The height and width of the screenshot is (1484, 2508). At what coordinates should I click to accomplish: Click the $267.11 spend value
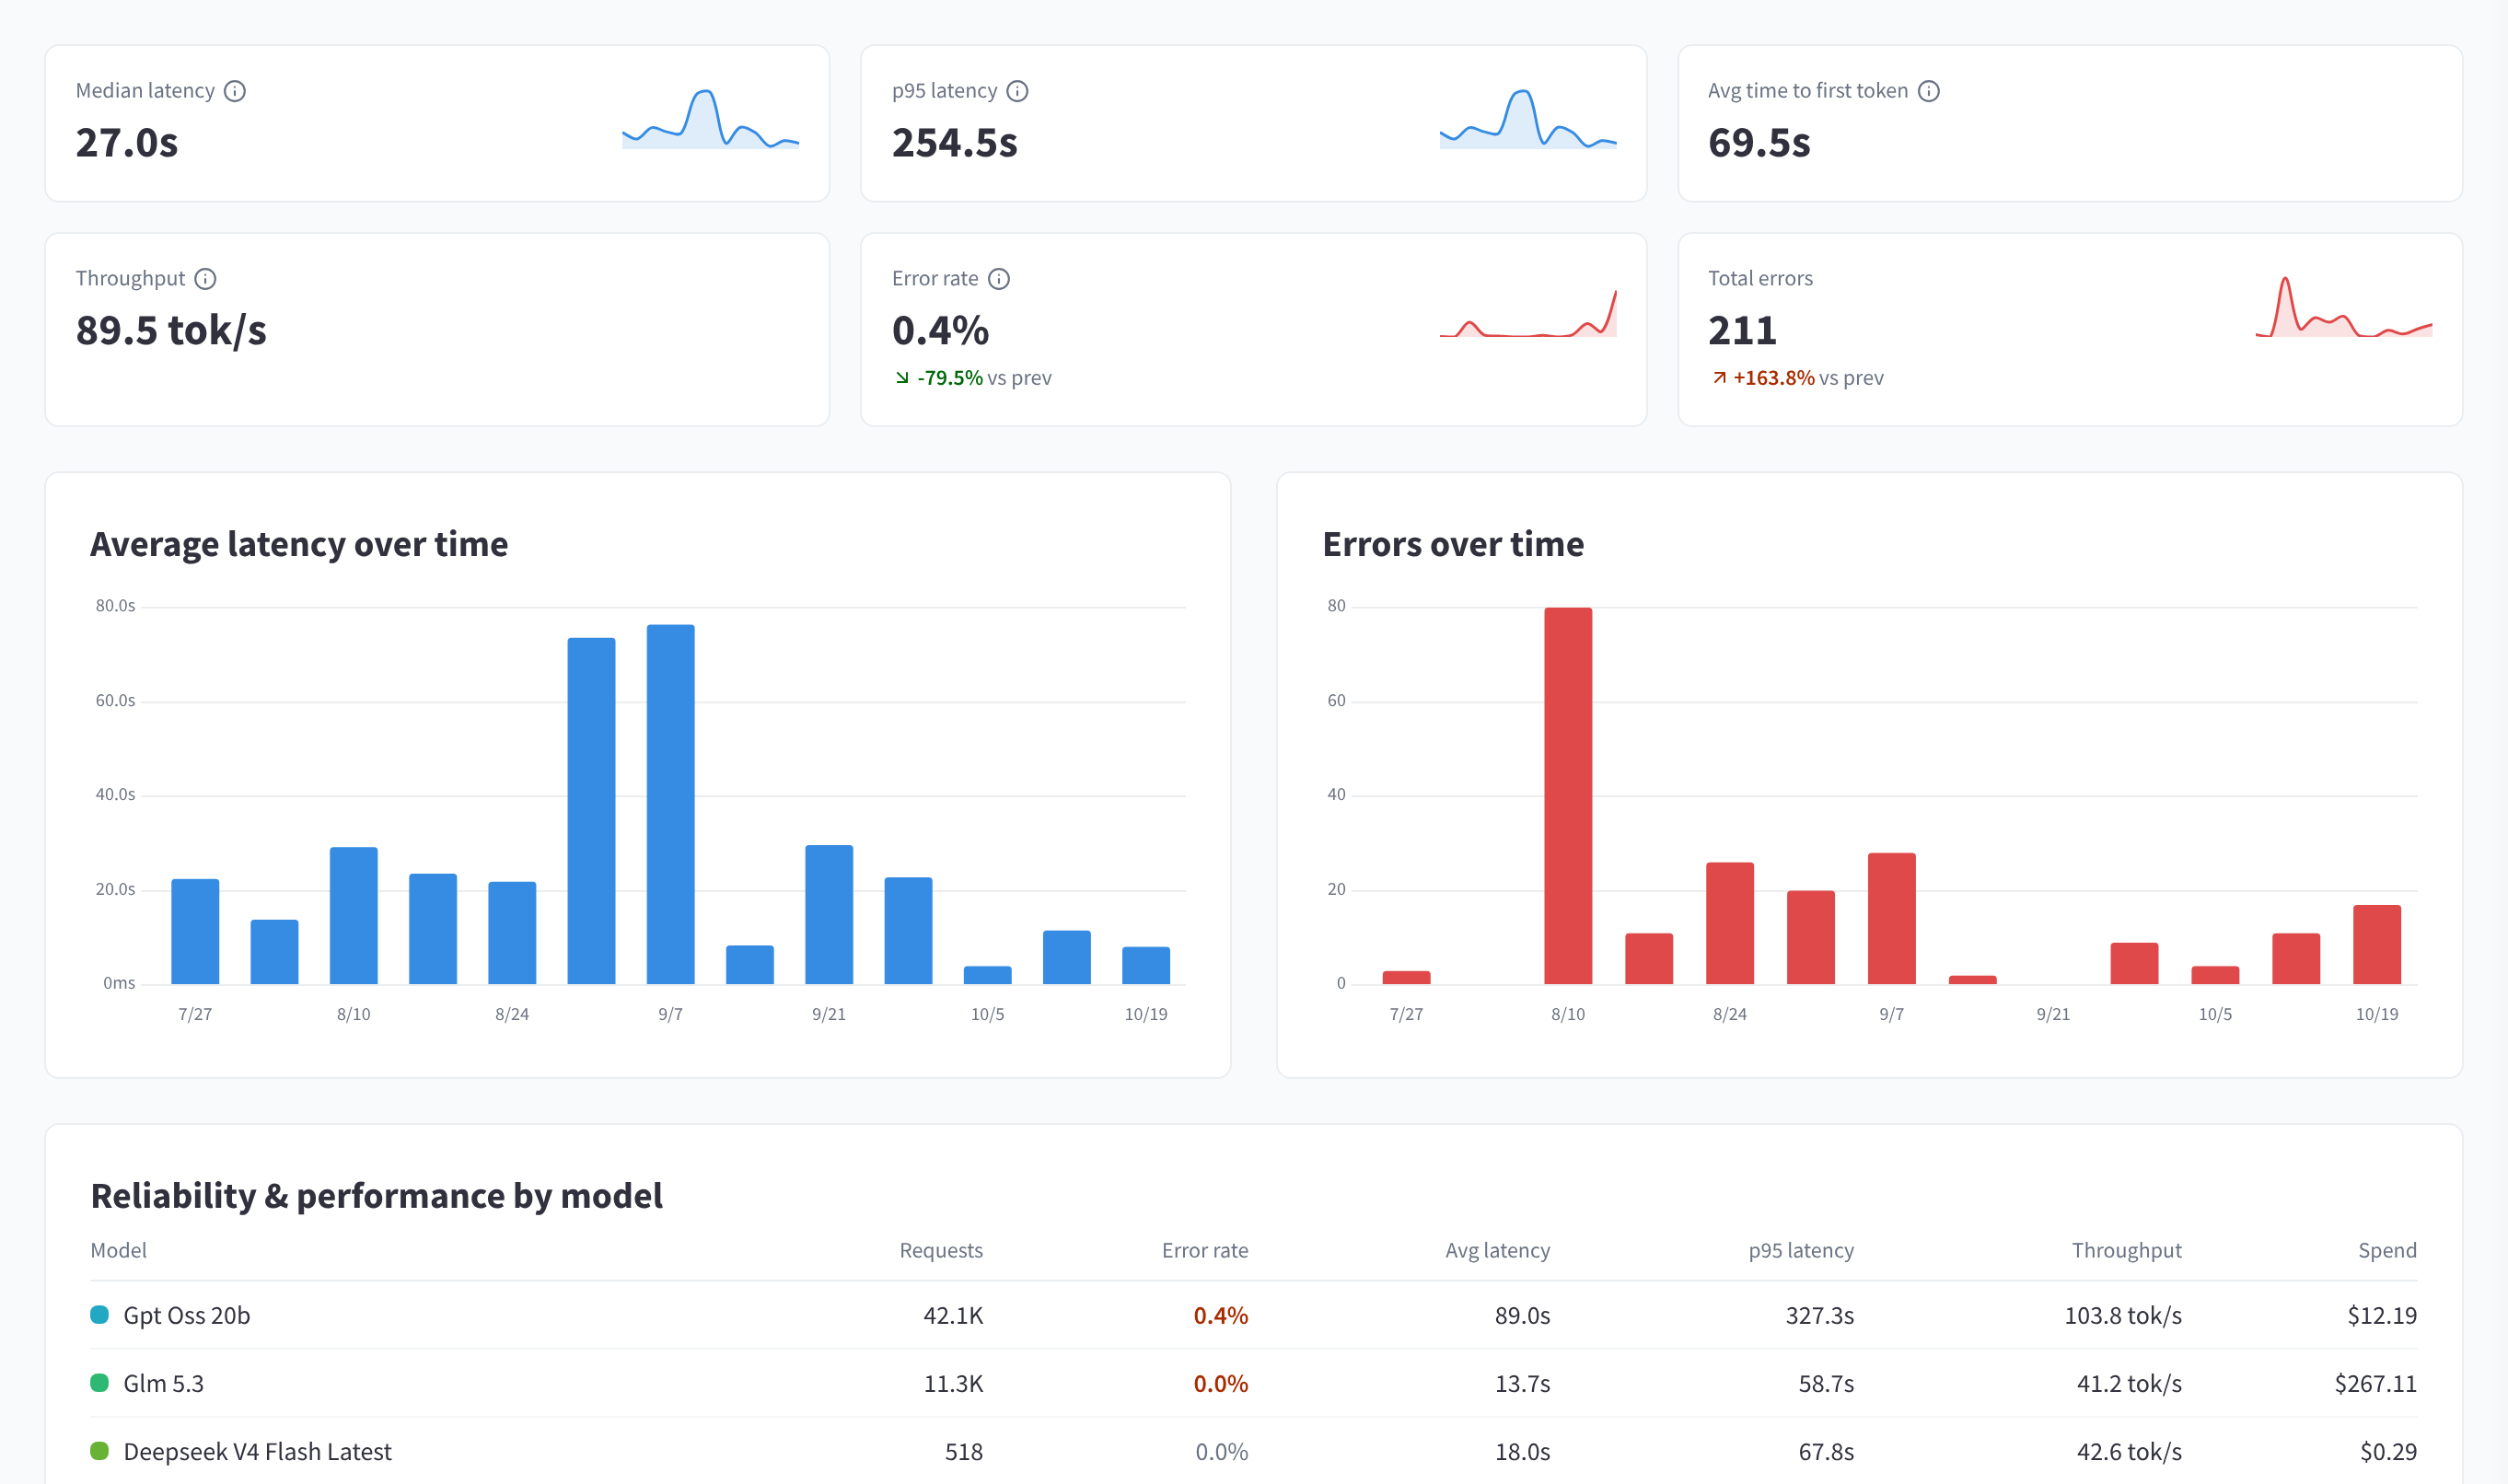point(2375,1383)
